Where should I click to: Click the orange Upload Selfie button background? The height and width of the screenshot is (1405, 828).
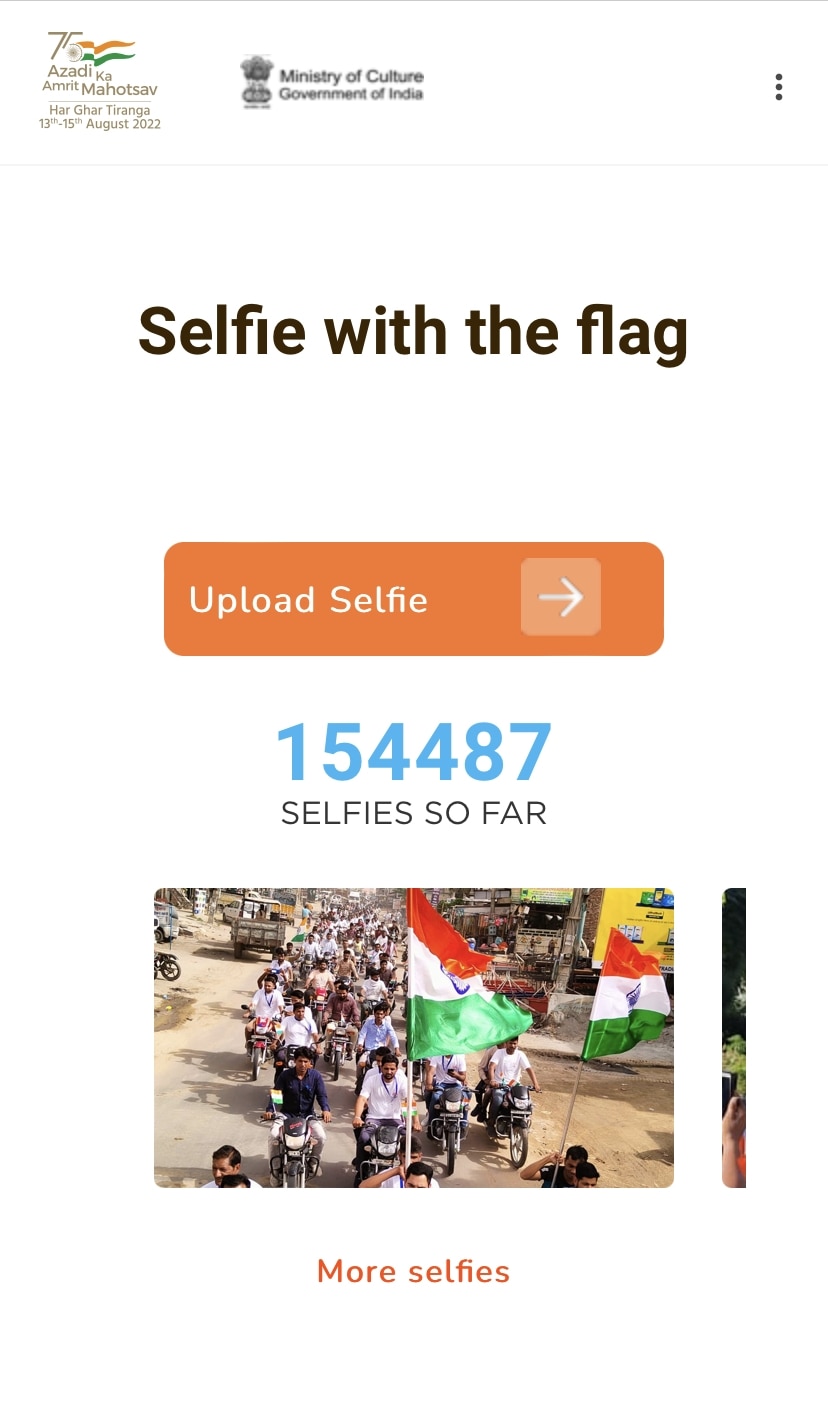point(414,599)
